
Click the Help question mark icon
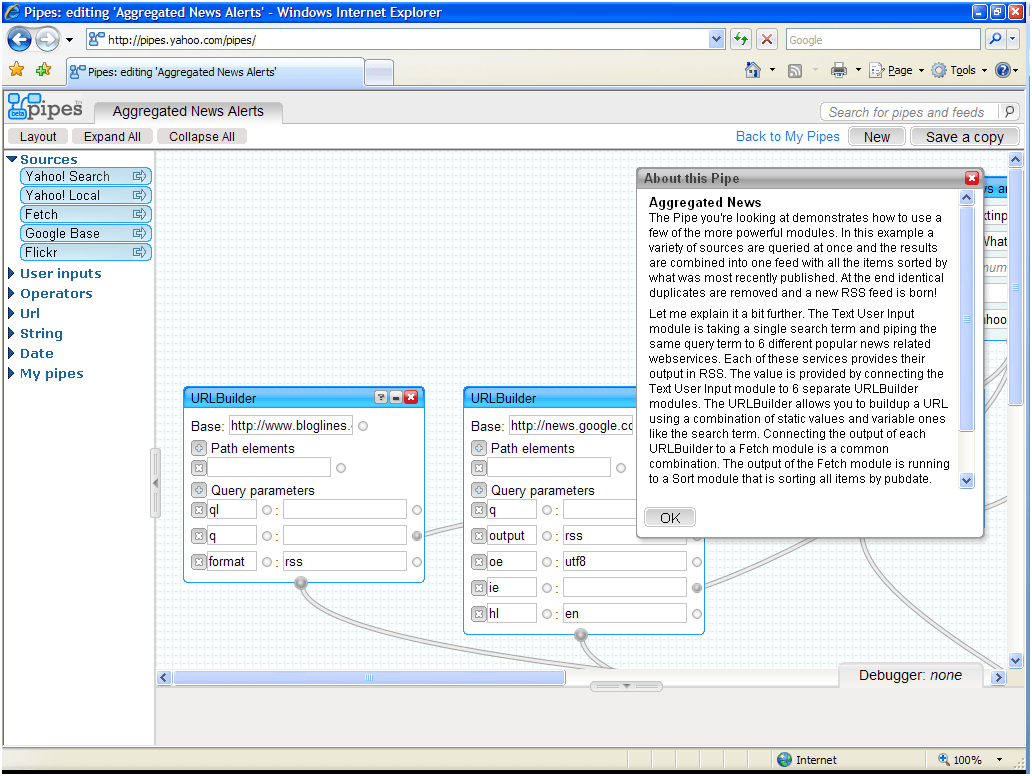(x=1002, y=70)
